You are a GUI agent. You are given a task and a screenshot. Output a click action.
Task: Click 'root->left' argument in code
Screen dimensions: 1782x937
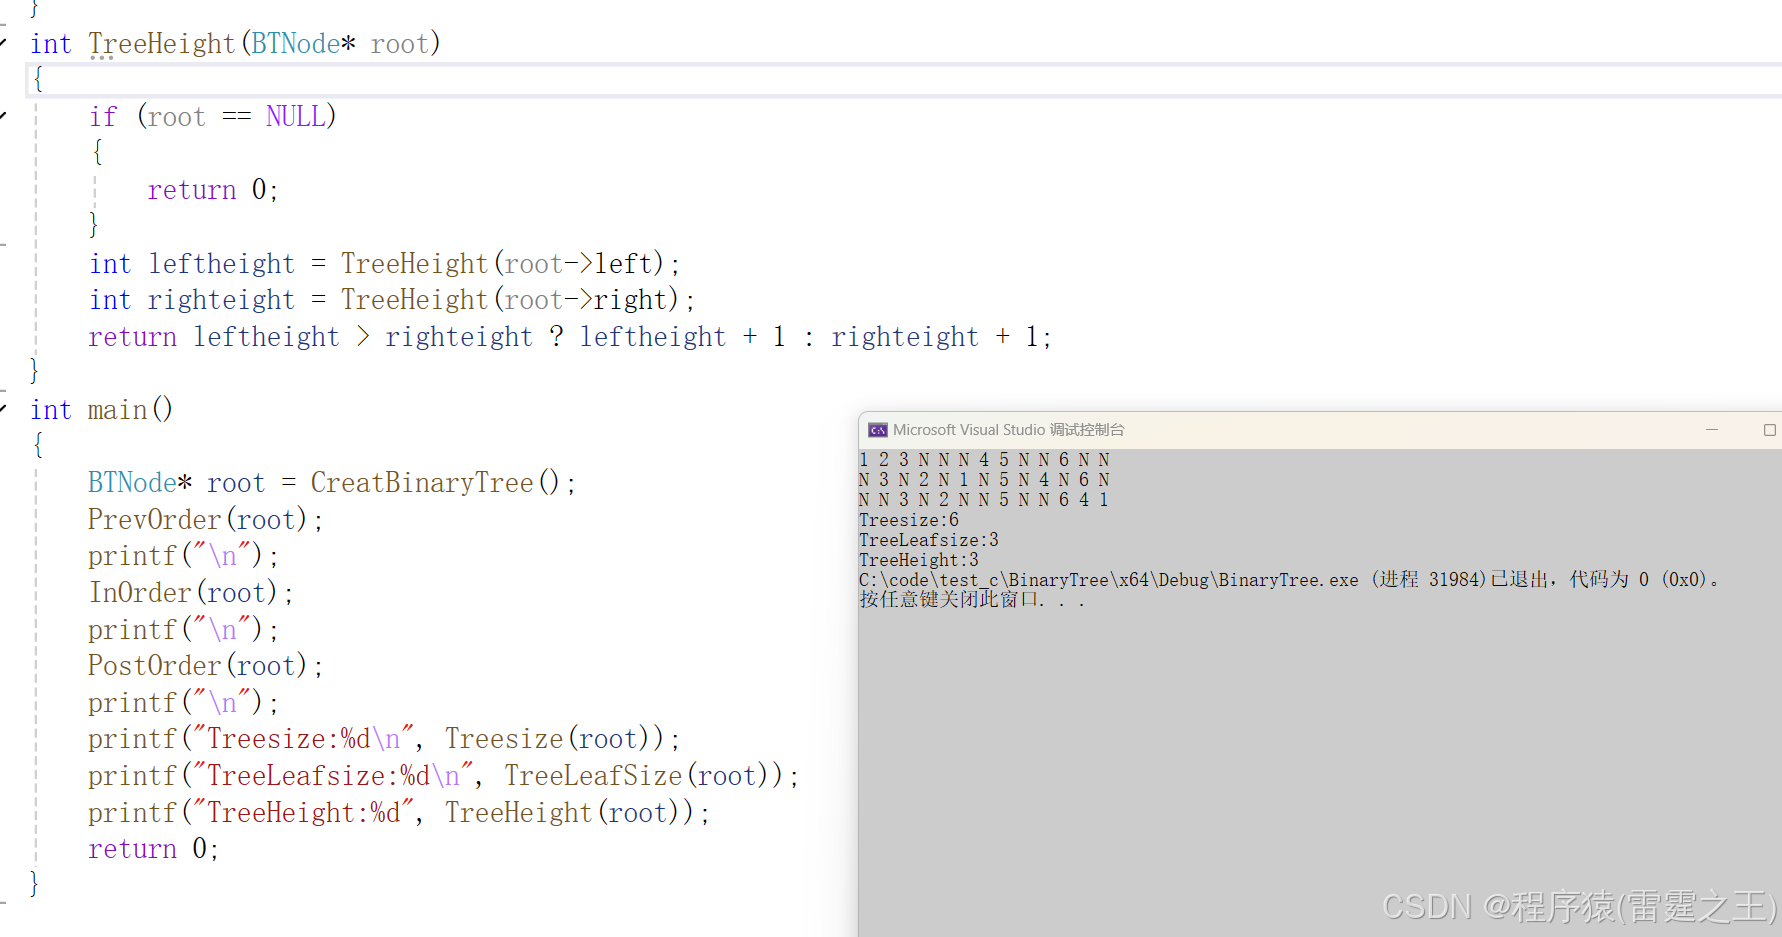click(x=578, y=264)
